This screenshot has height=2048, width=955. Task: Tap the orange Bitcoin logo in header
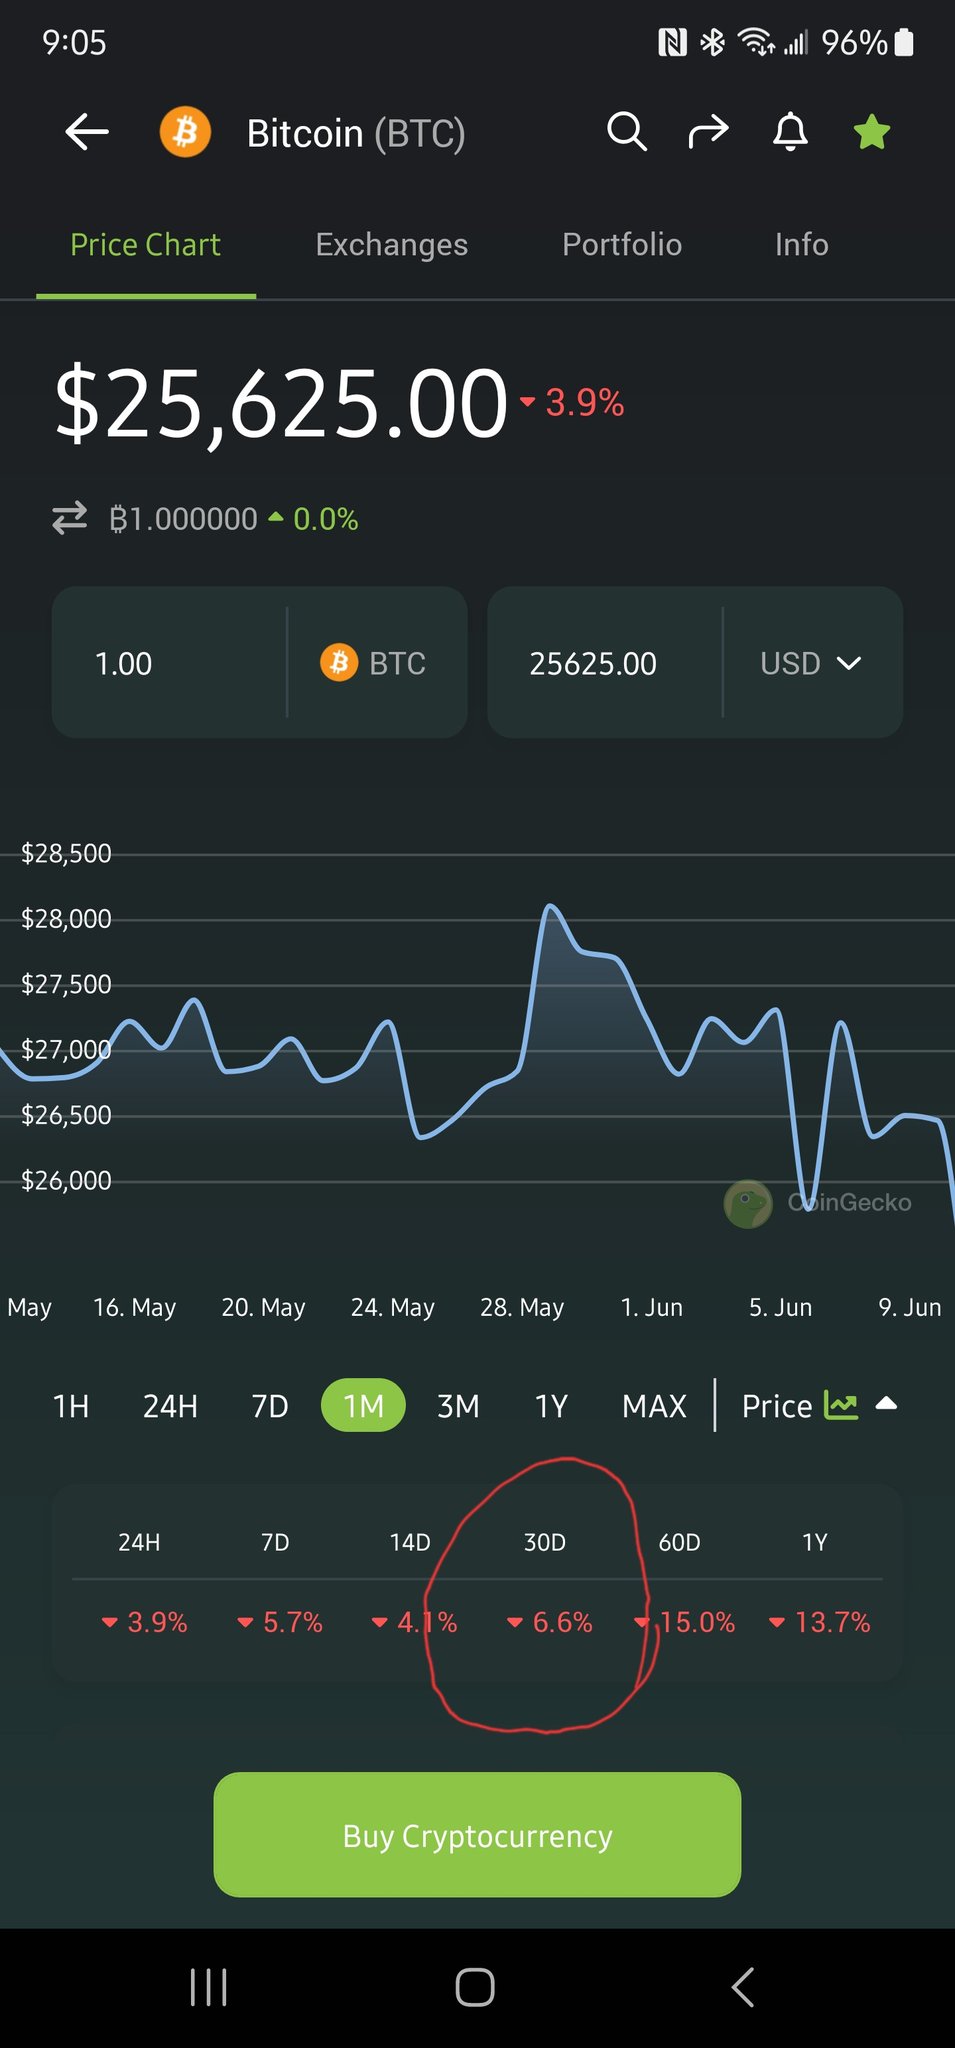tap(185, 132)
